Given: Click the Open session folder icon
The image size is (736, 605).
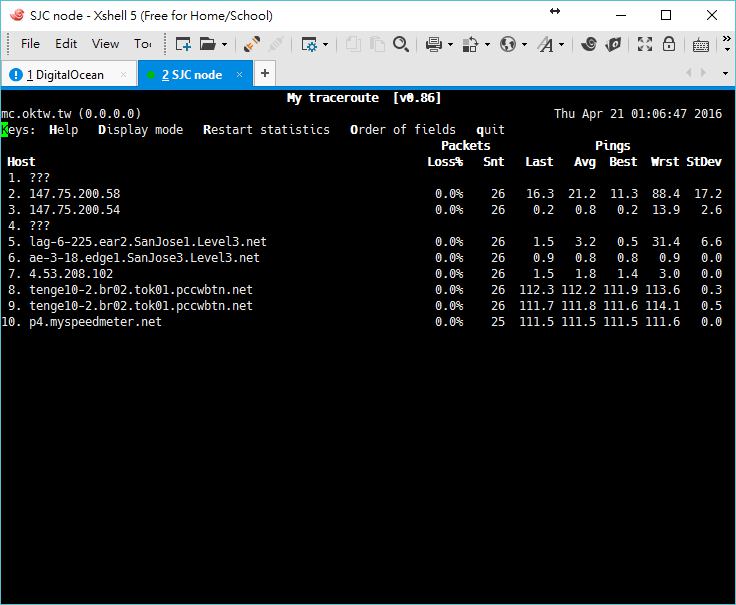Looking at the screenshot, I should click(x=207, y=44).
